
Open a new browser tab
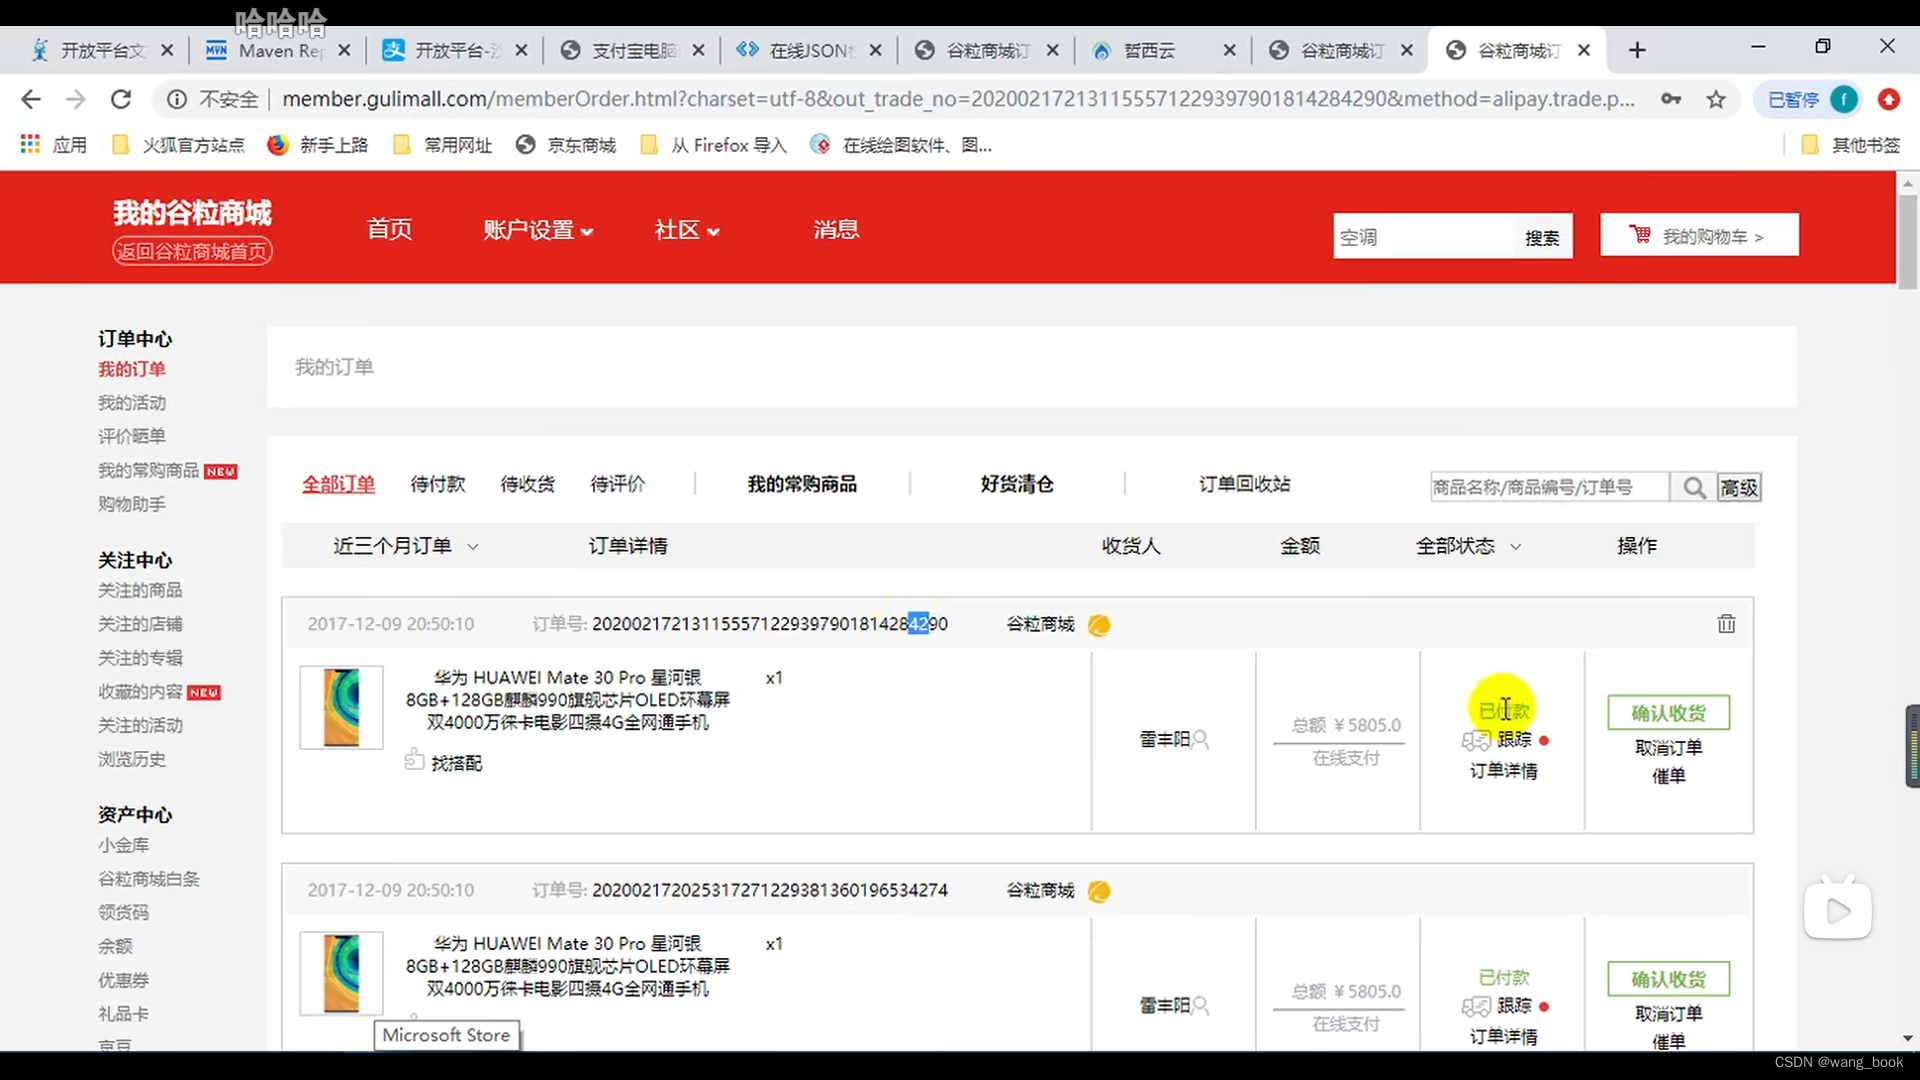[x=1637, y=50]
